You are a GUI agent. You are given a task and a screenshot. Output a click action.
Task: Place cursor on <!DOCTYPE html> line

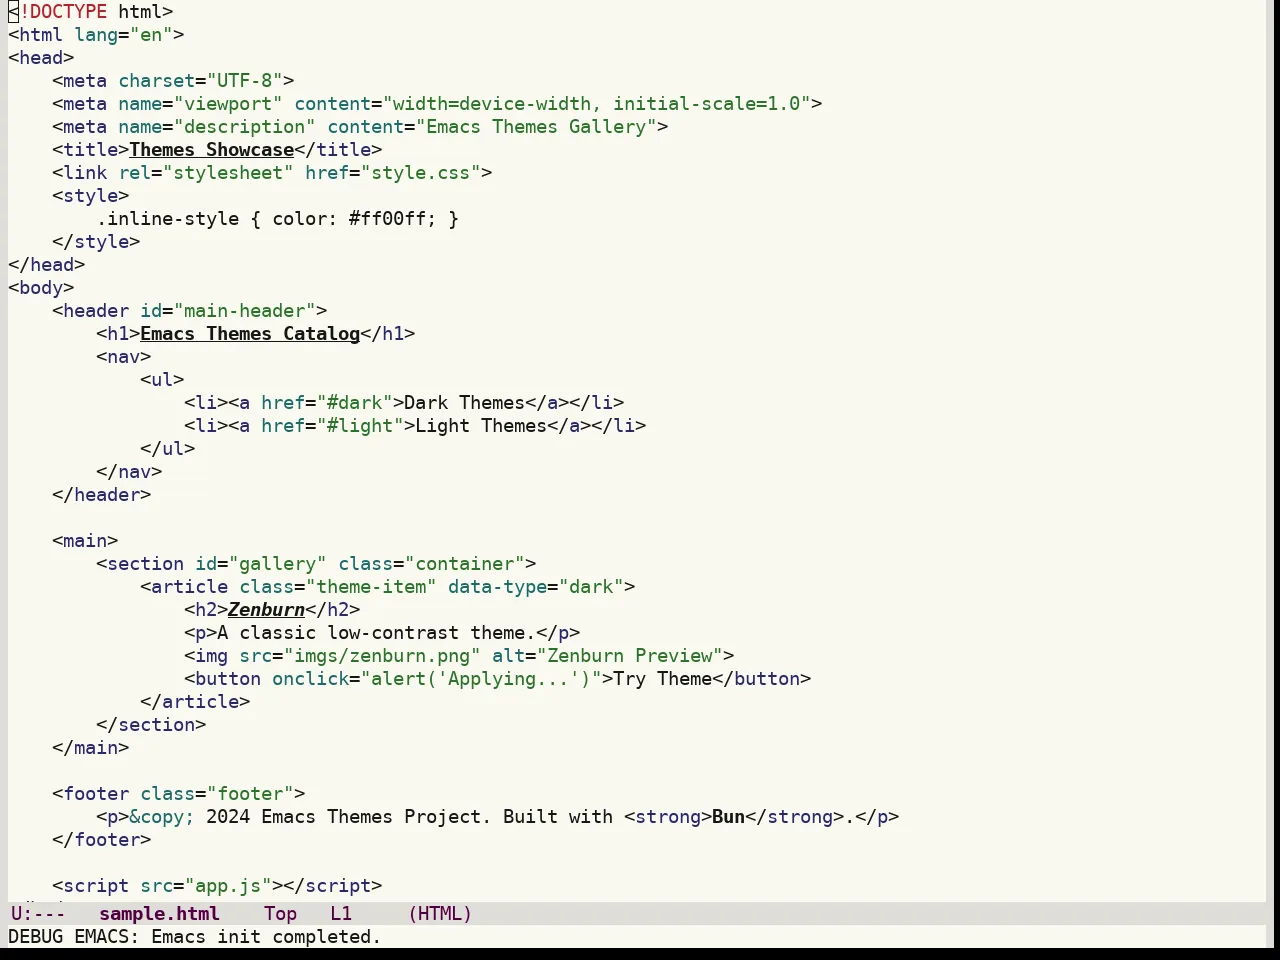pos(91,12)
